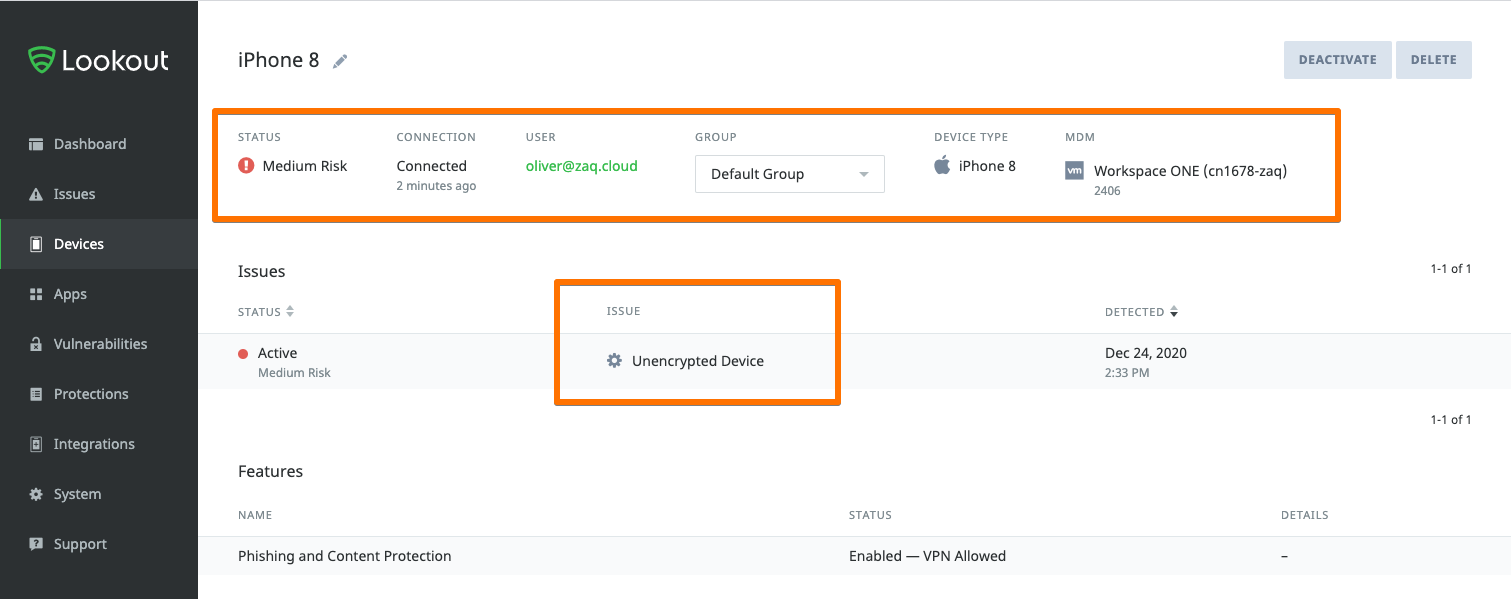
Task: Open the Dashboard sidebar item
Action: click(x=99, y=144)
